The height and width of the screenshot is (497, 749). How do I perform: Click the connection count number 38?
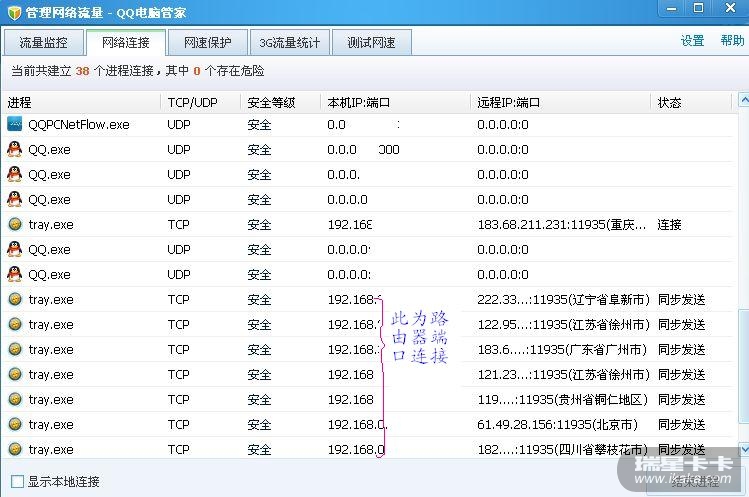[x=82, y=71]
